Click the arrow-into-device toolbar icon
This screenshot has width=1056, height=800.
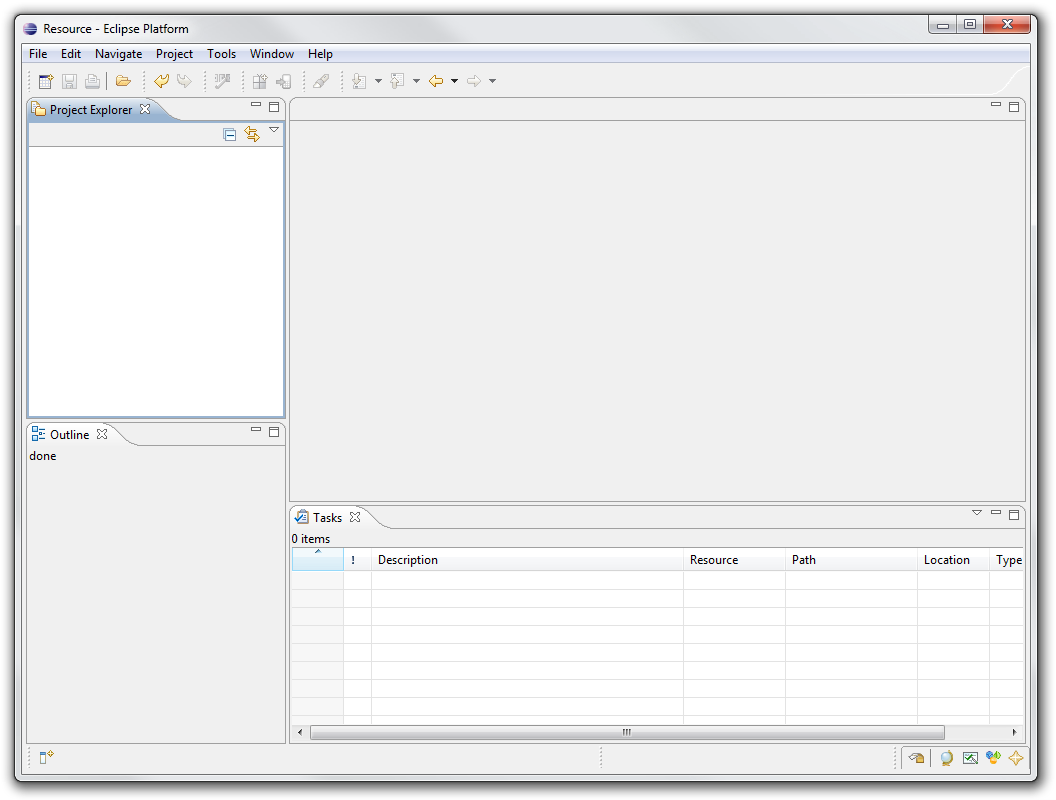284,81
